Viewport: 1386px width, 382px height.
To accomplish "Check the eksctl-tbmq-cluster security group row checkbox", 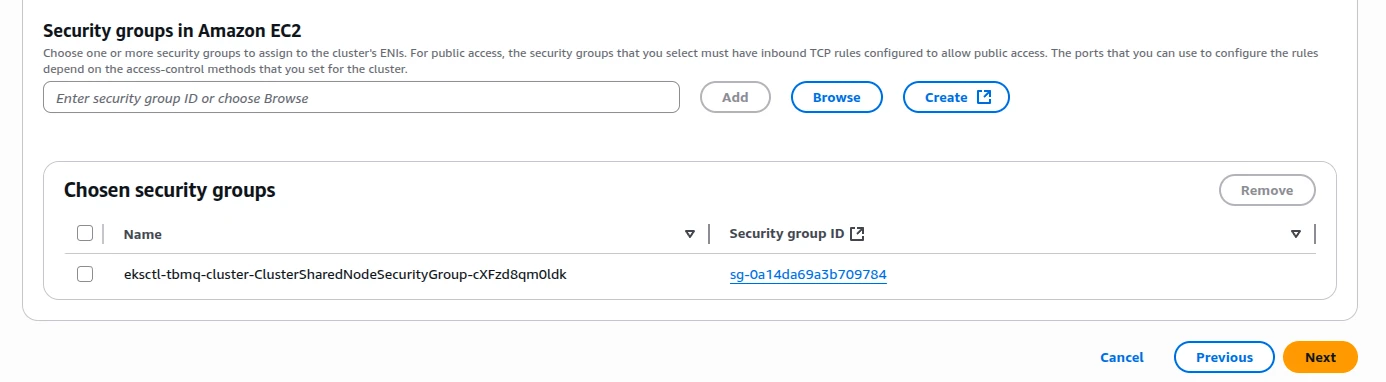I will [85, 274].
